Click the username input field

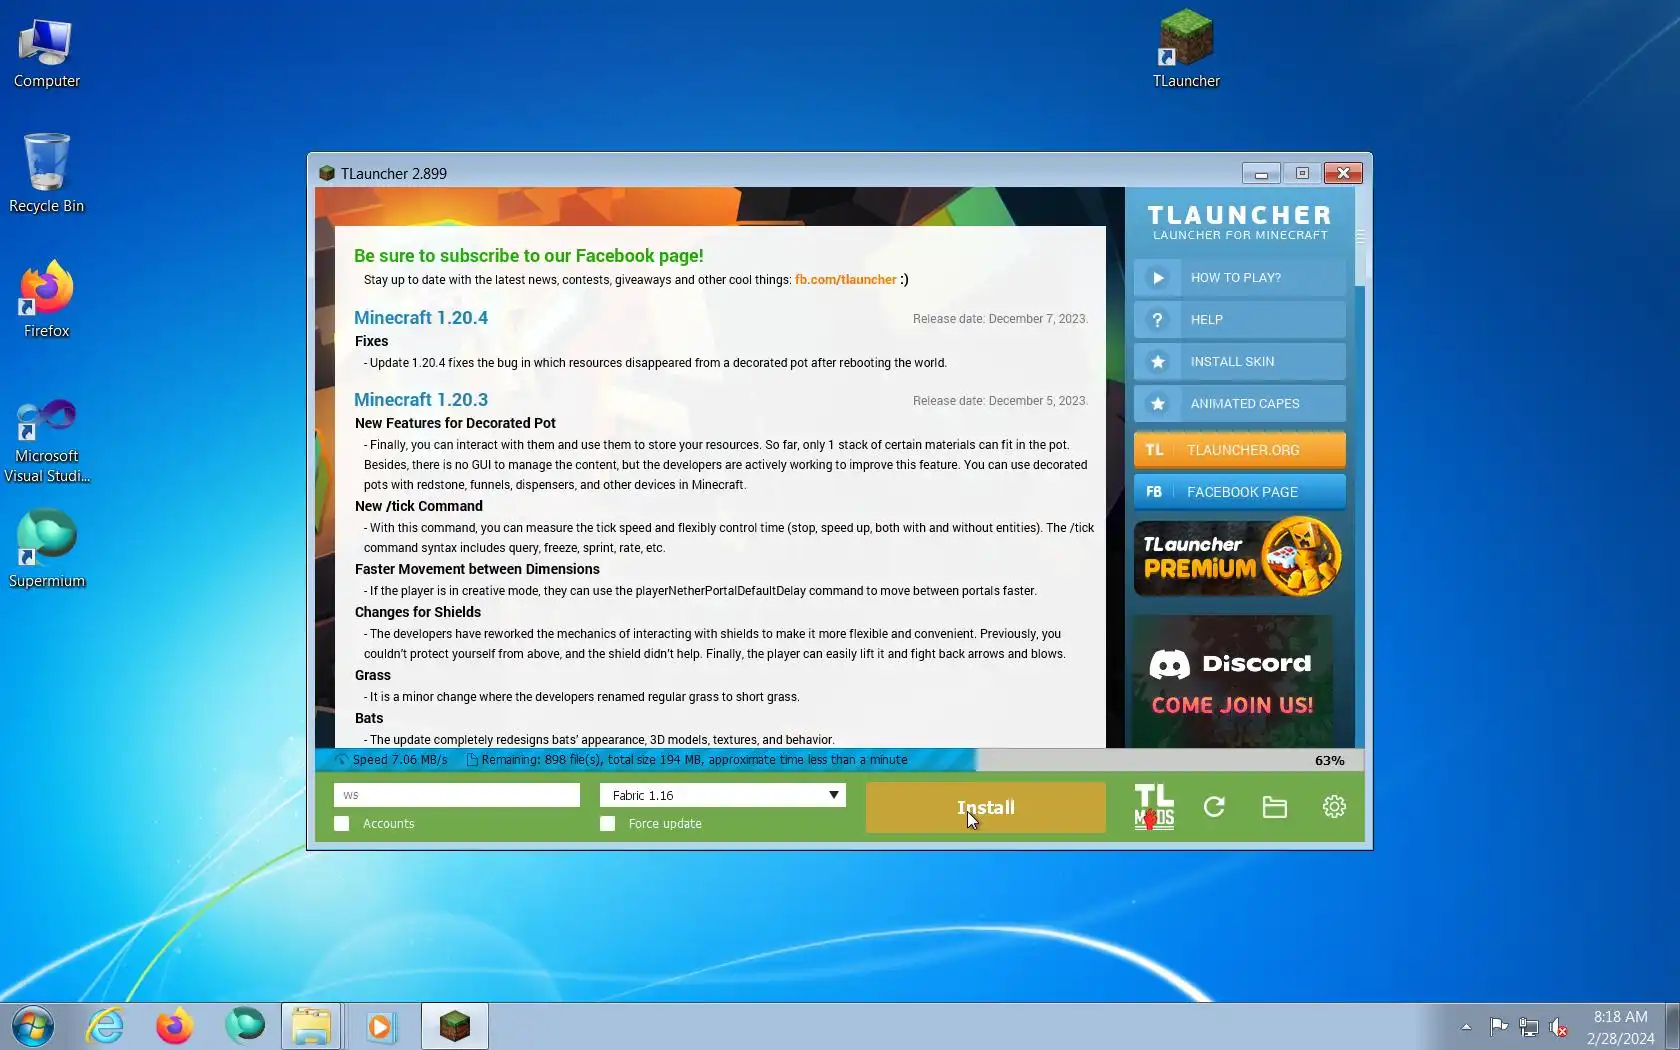coord(457,795)
